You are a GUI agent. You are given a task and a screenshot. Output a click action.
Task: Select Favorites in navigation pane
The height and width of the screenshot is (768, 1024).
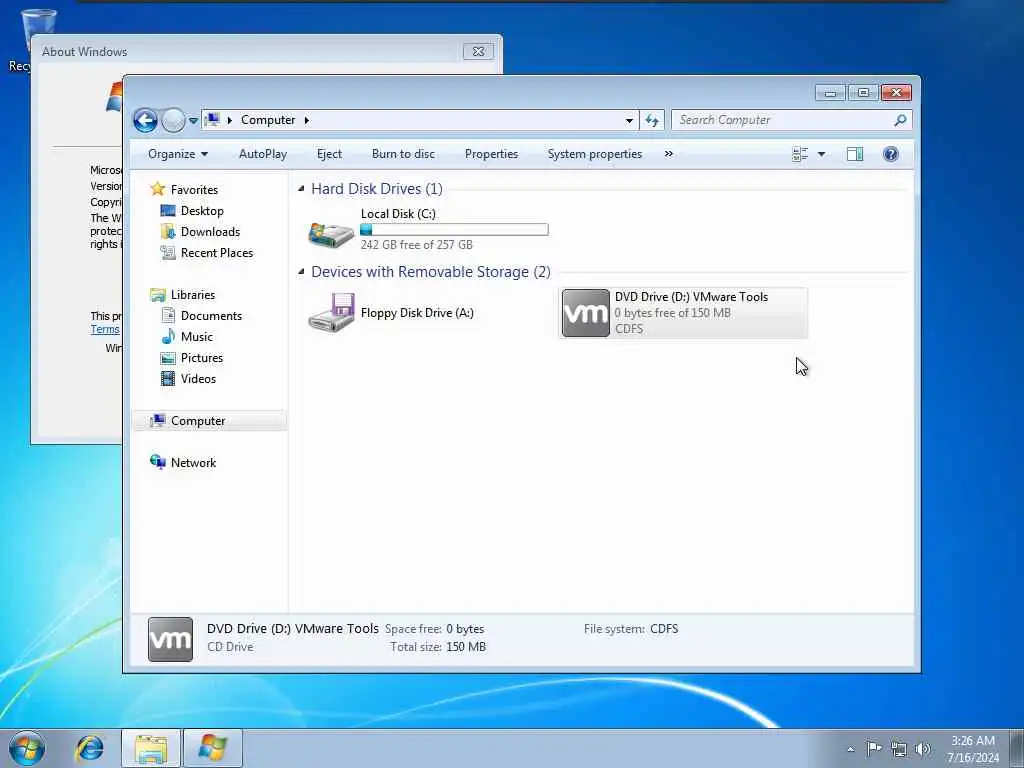coord(194,189)
